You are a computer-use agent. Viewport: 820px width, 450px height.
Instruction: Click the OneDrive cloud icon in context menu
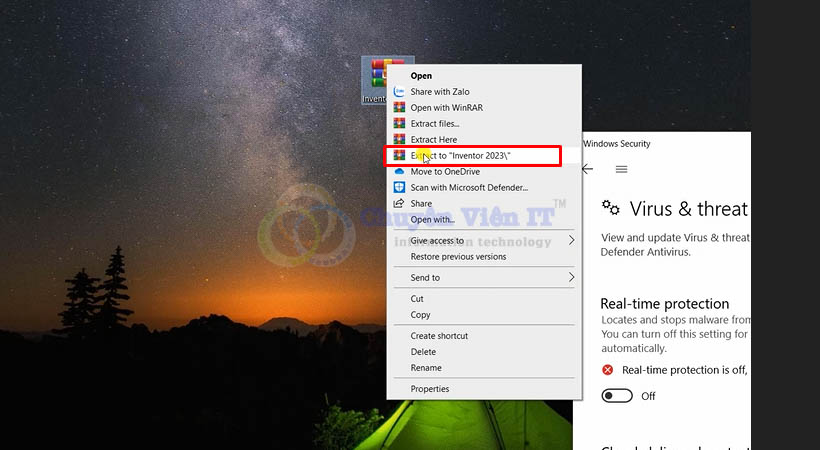[399, 172]
